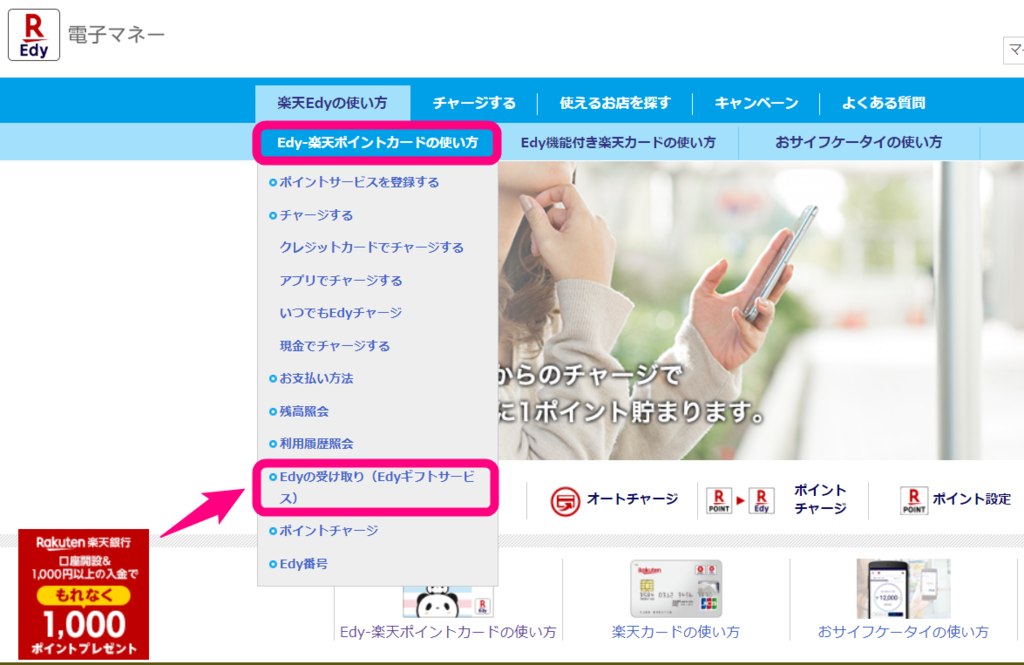Image resolution: width=1024 pixels, height=665 pixels.
Task: Open 使えるお店を探す nav menu
Action: [615, 103]
